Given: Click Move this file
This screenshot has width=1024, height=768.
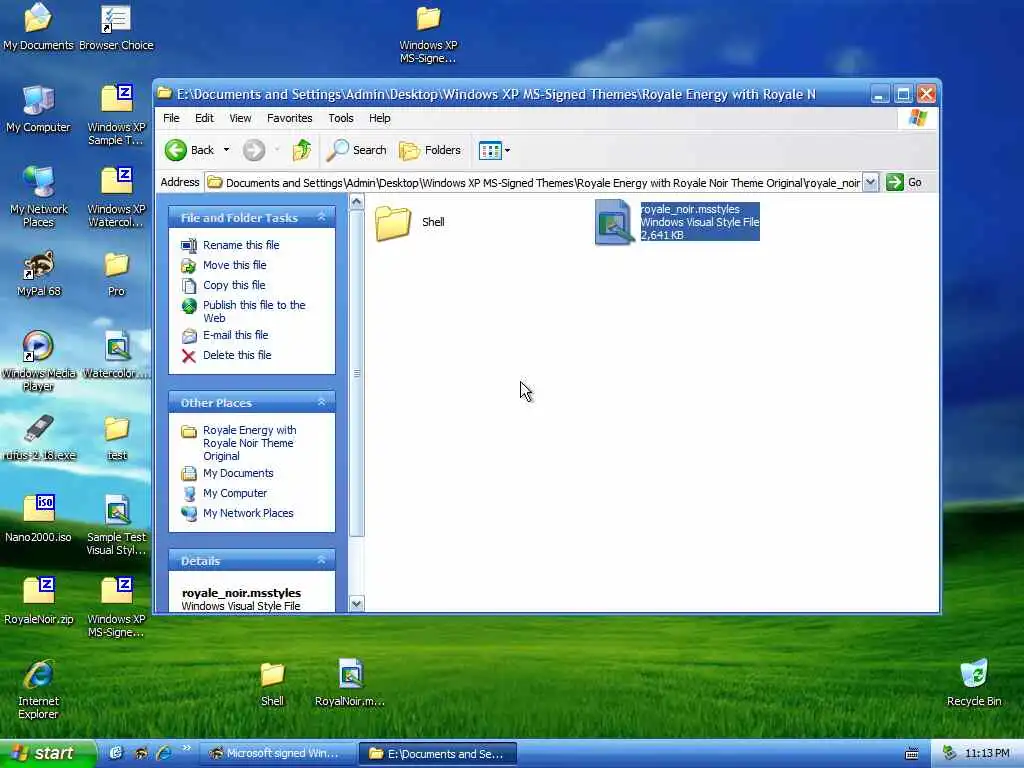Looking at the screenshot, I should (234, 265).
